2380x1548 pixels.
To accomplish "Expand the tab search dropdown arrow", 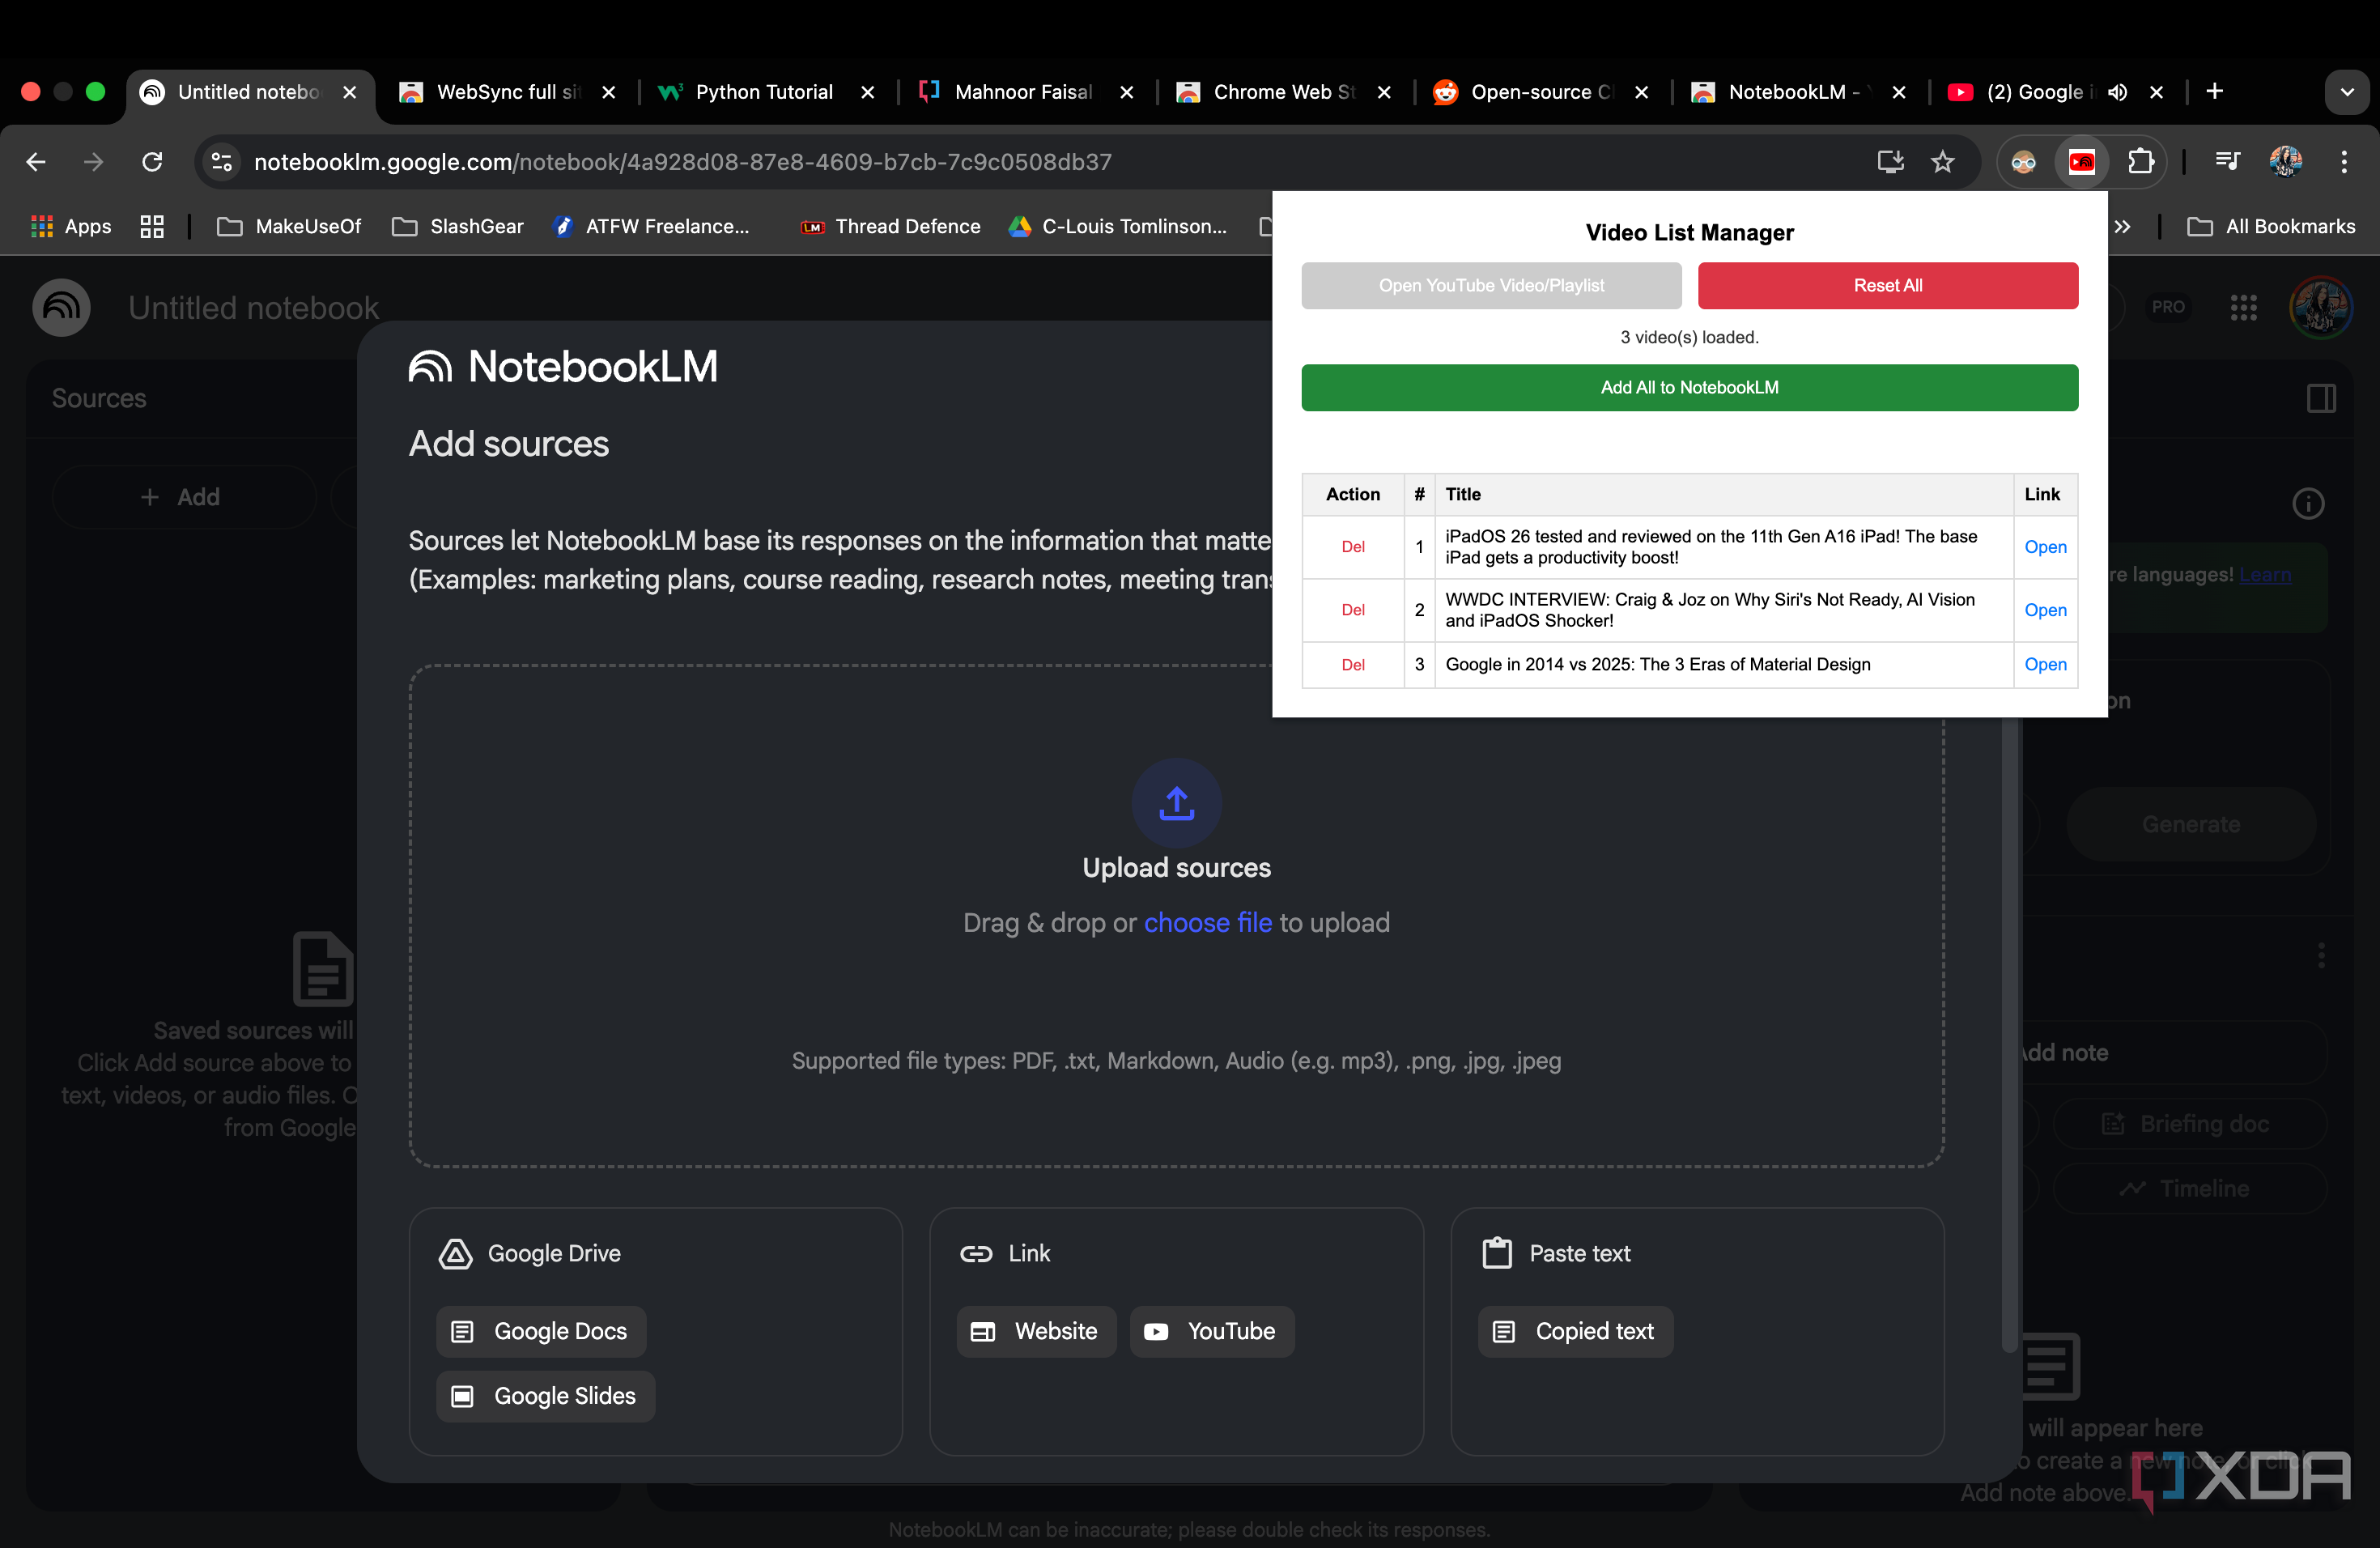I will coord(2347,92).
